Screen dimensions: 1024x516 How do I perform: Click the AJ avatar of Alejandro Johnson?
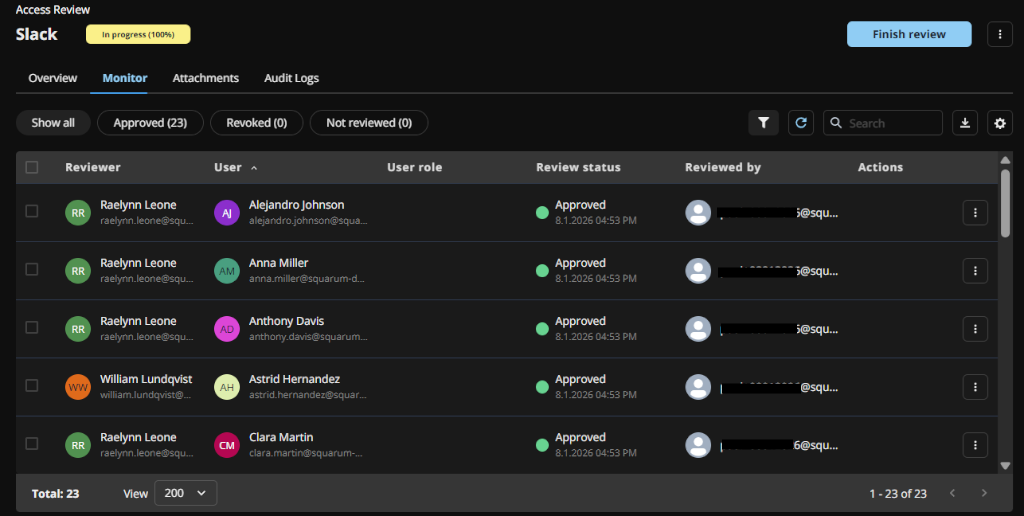click(x=227, y=213)
